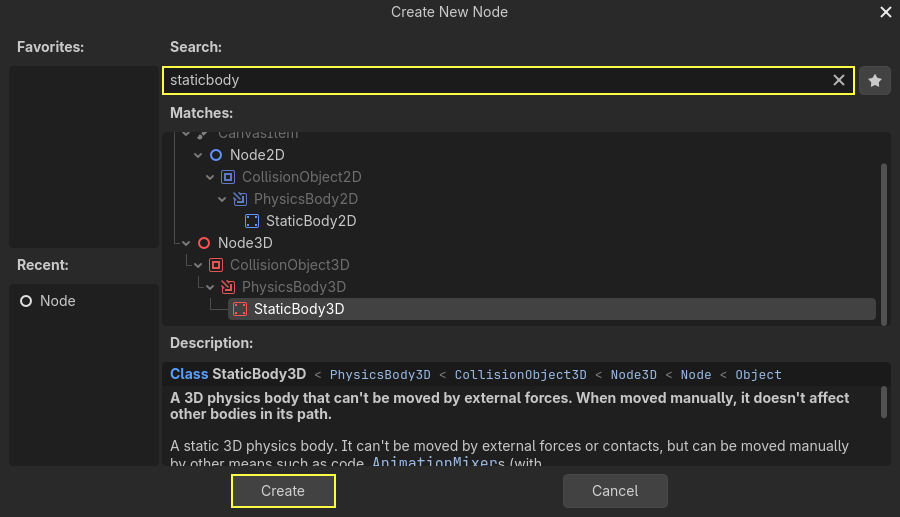Collapse the CollisionObject2D branch
The height and width of the screenshot is (517, 900).
pos(210,177)
